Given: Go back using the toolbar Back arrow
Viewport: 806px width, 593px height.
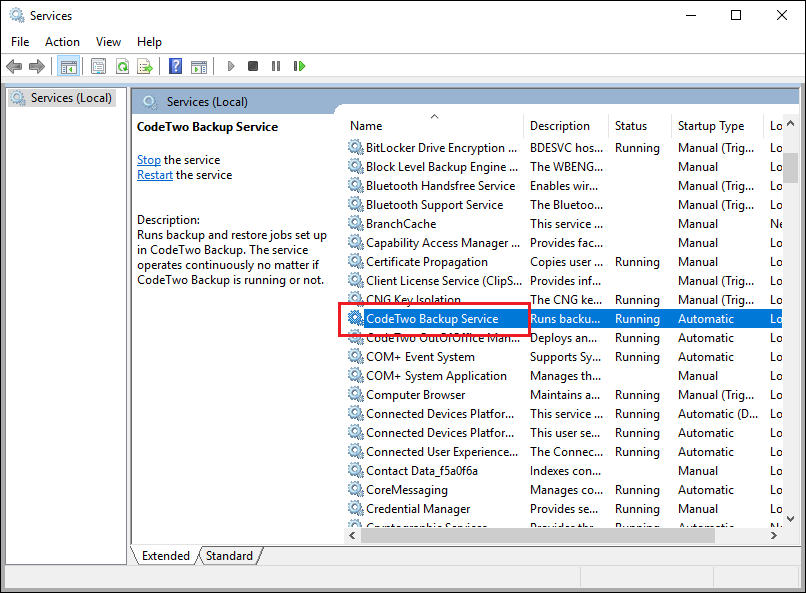Looking at the screenshot, I should click(x=14, y=66).
